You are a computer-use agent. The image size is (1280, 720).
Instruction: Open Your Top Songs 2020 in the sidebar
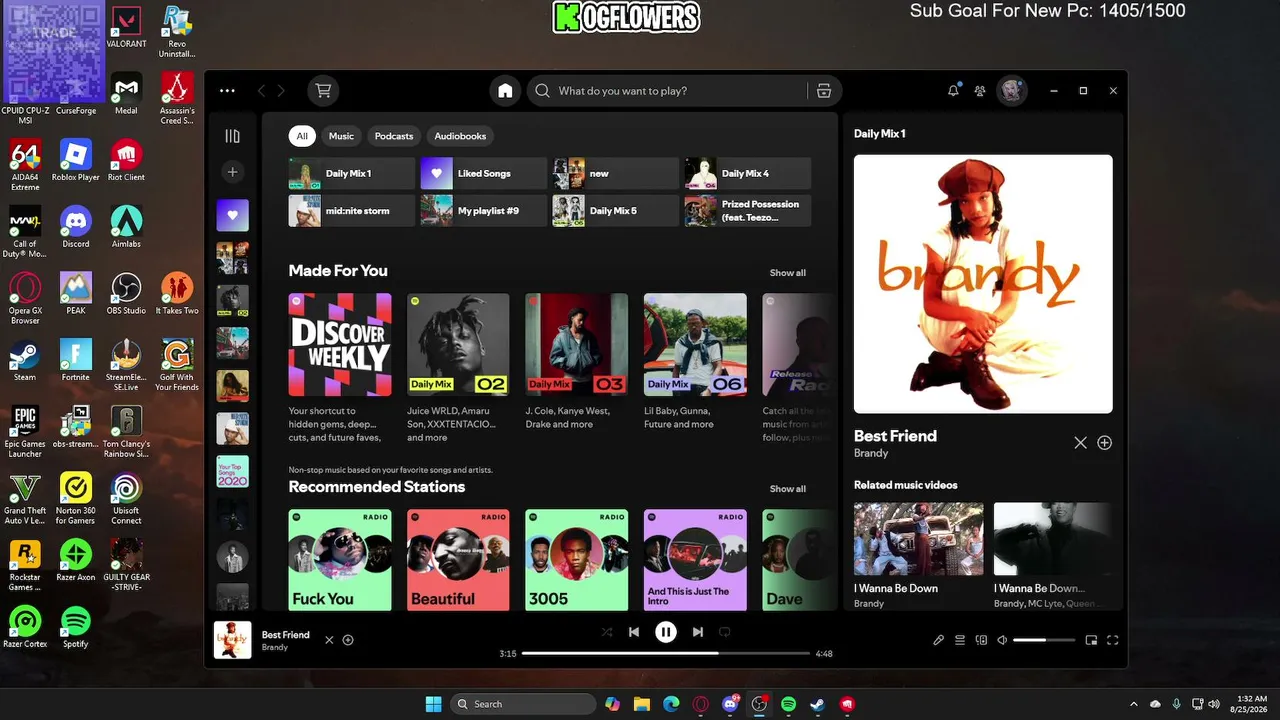point(233,472)
